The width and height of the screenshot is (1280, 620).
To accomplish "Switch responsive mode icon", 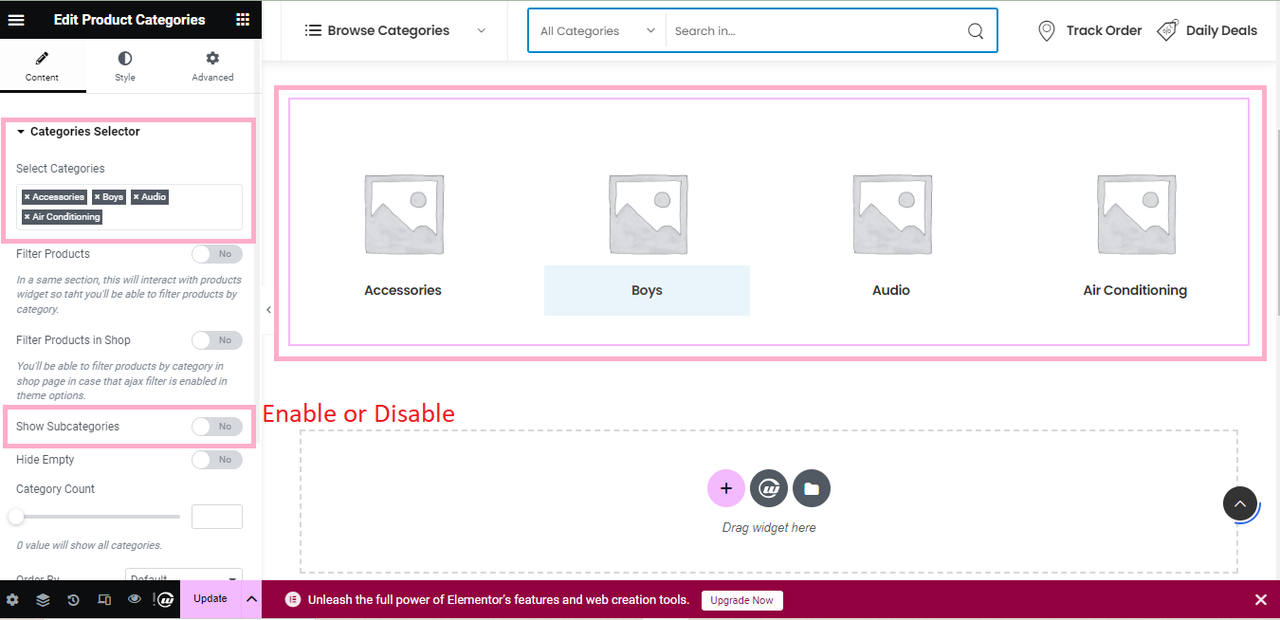I will (x=104, y=599).
